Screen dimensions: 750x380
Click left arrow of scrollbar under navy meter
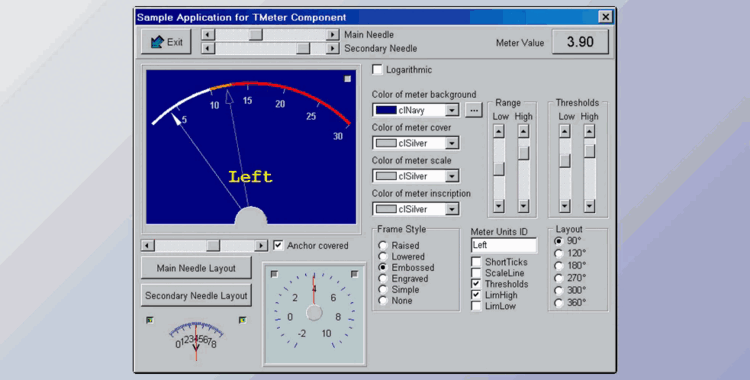pos(148,246)
